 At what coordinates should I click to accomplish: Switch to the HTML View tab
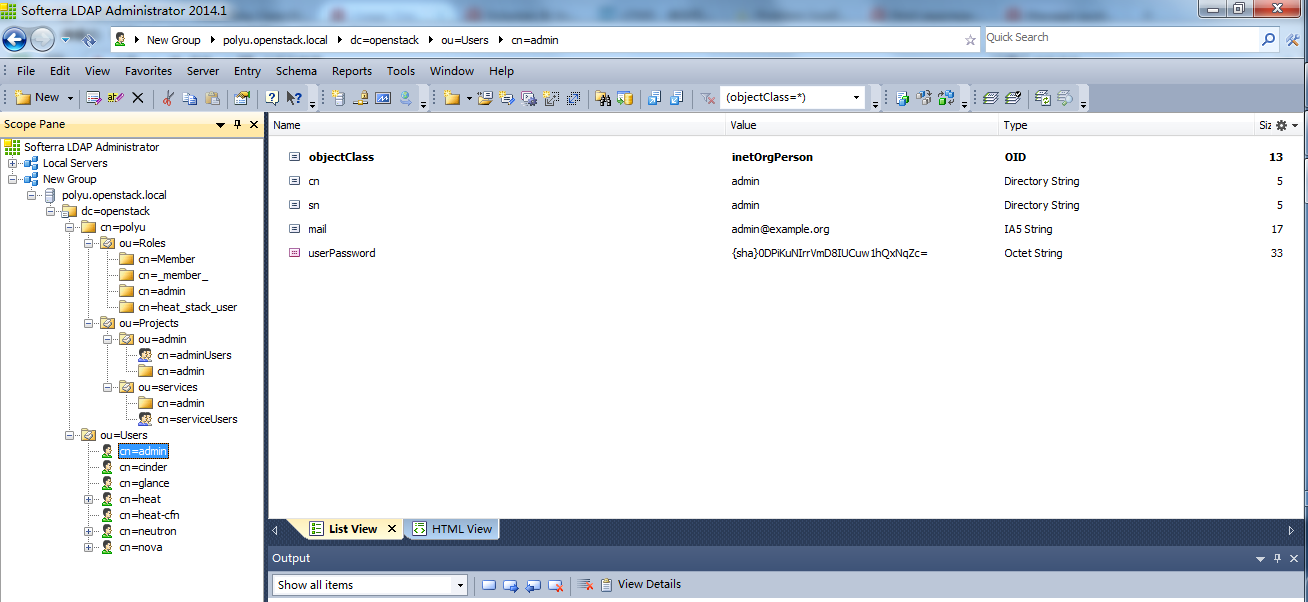click(x=453, y=529)
